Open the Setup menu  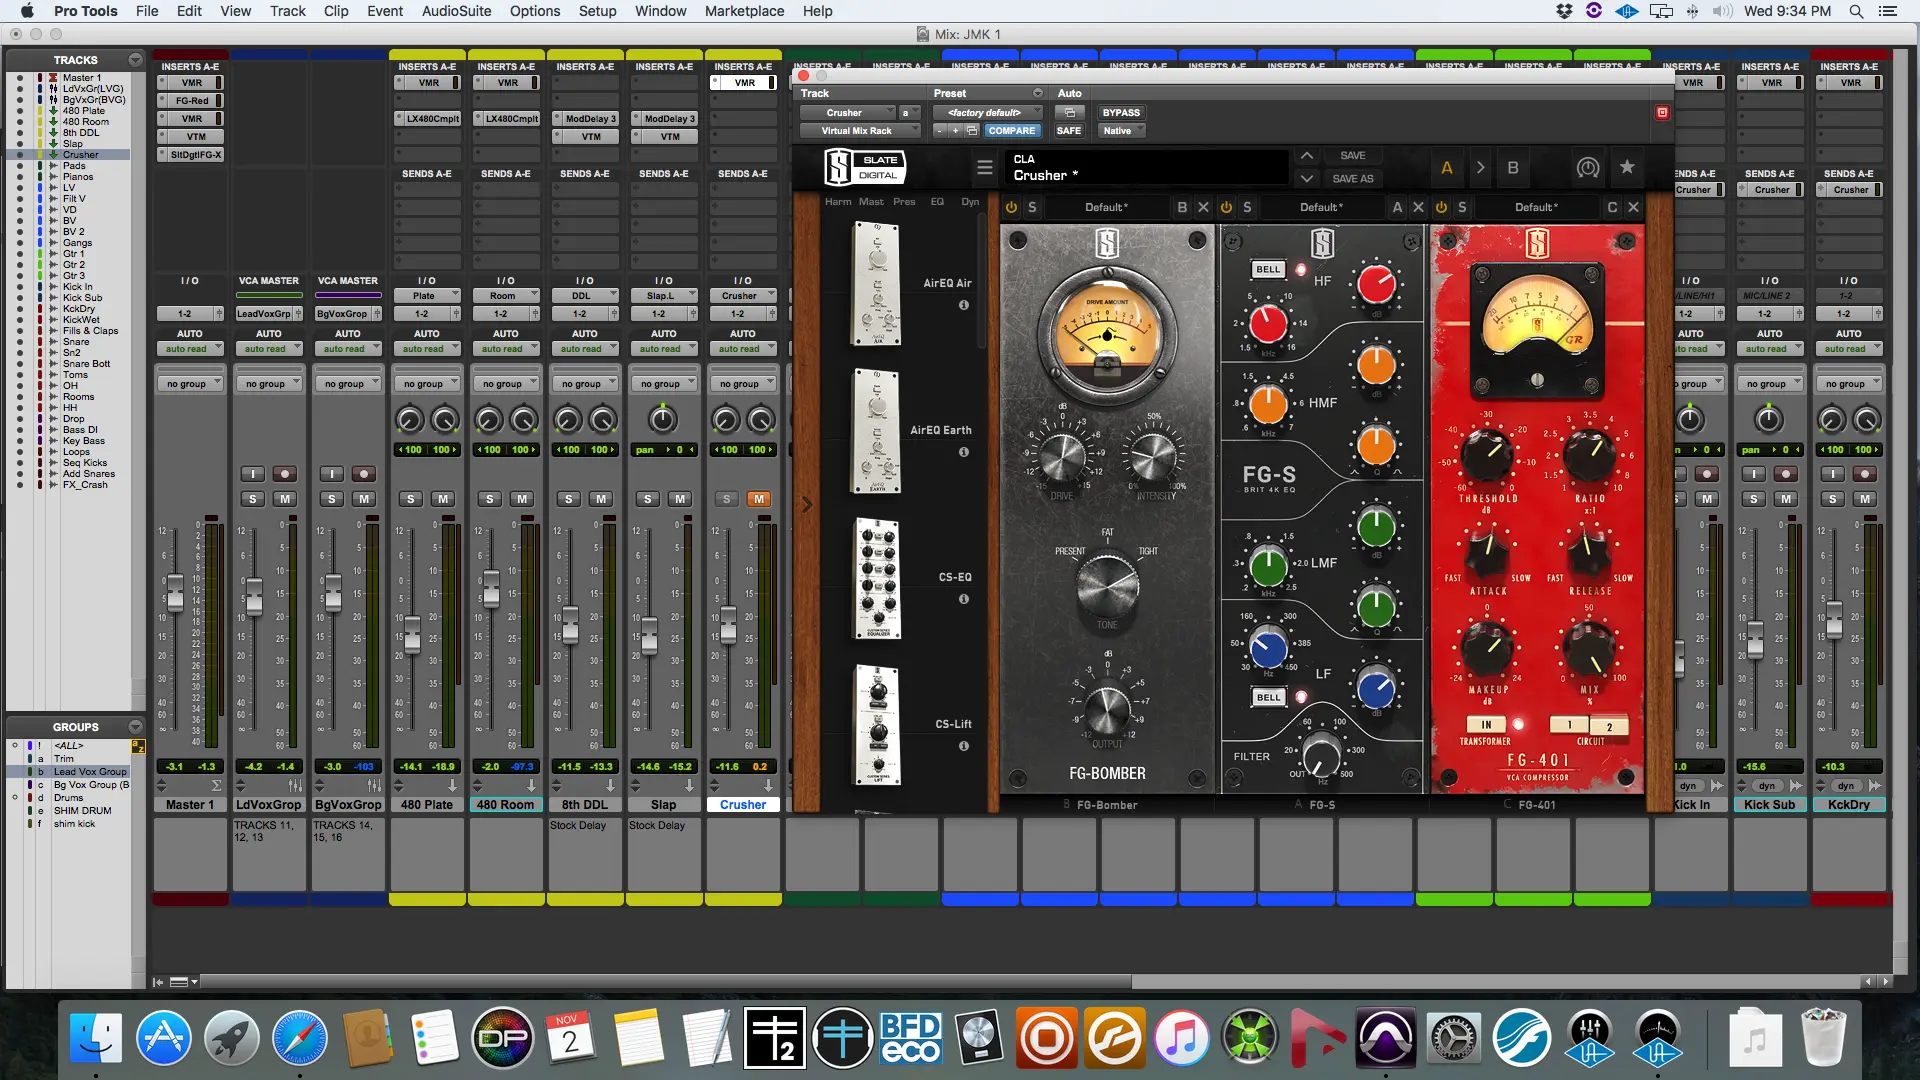[597, 11]
